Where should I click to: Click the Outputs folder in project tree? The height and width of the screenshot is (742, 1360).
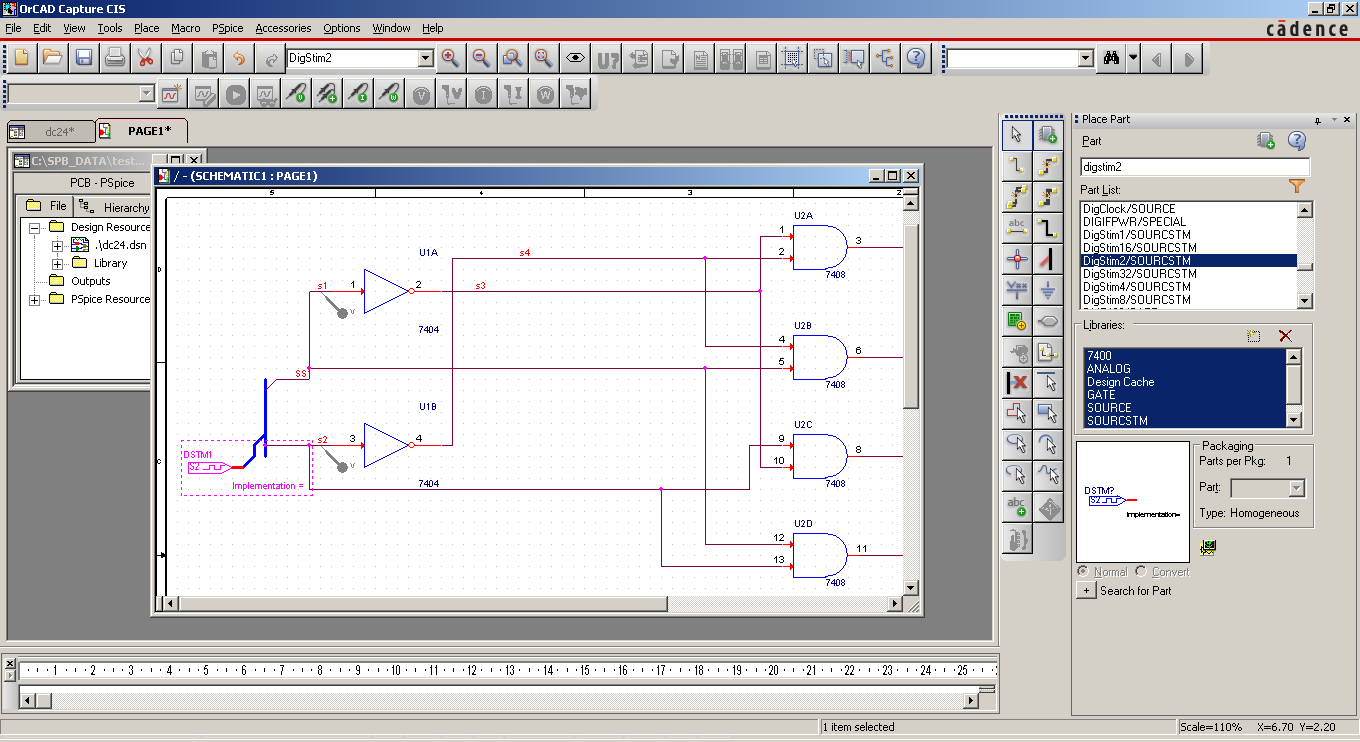78,281
